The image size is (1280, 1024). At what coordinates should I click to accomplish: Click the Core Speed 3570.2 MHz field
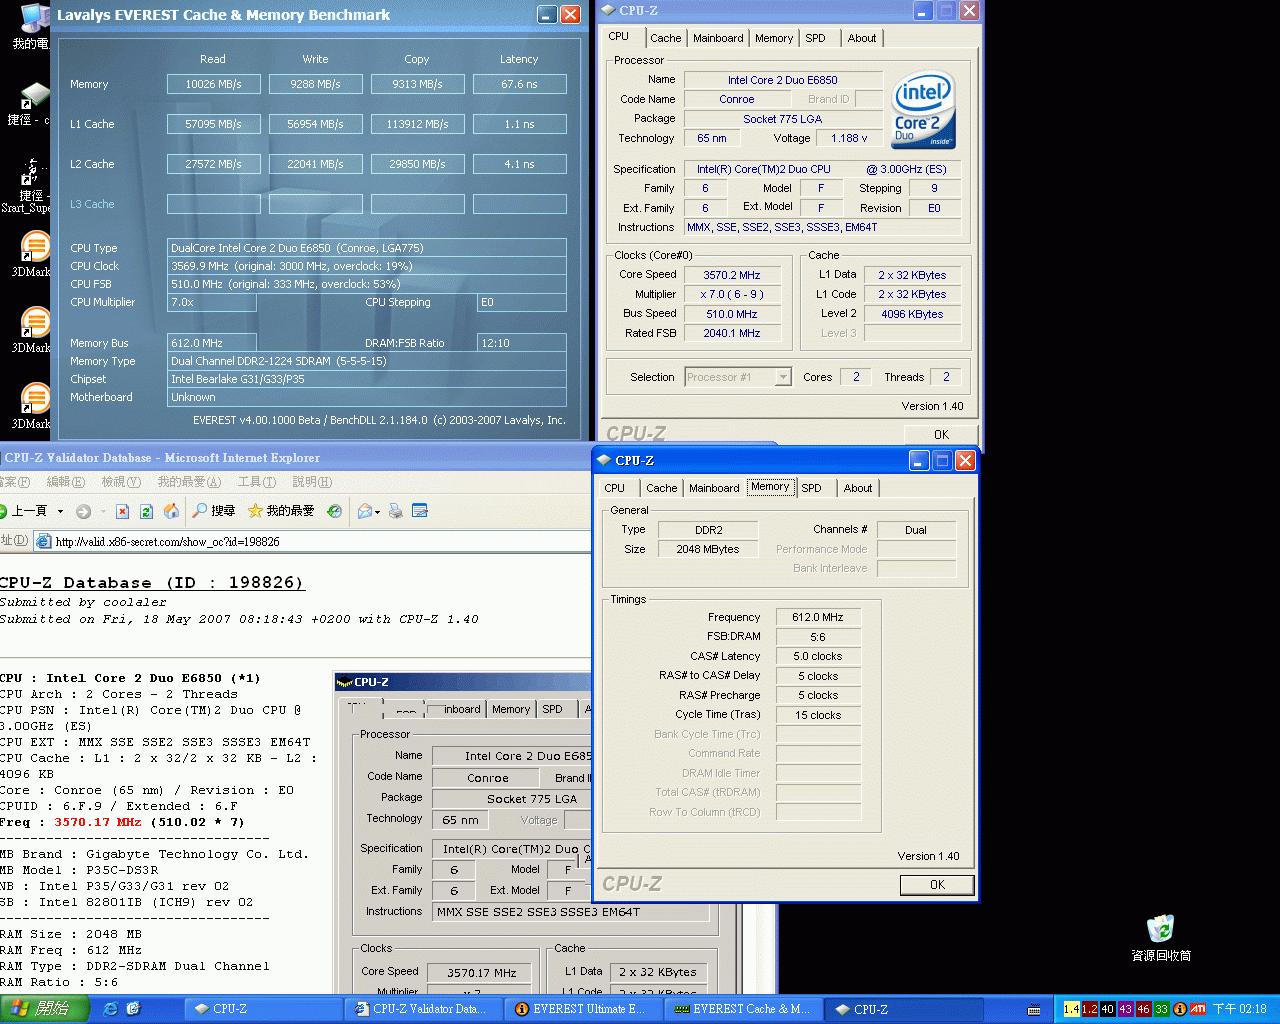tap(732, 275)
